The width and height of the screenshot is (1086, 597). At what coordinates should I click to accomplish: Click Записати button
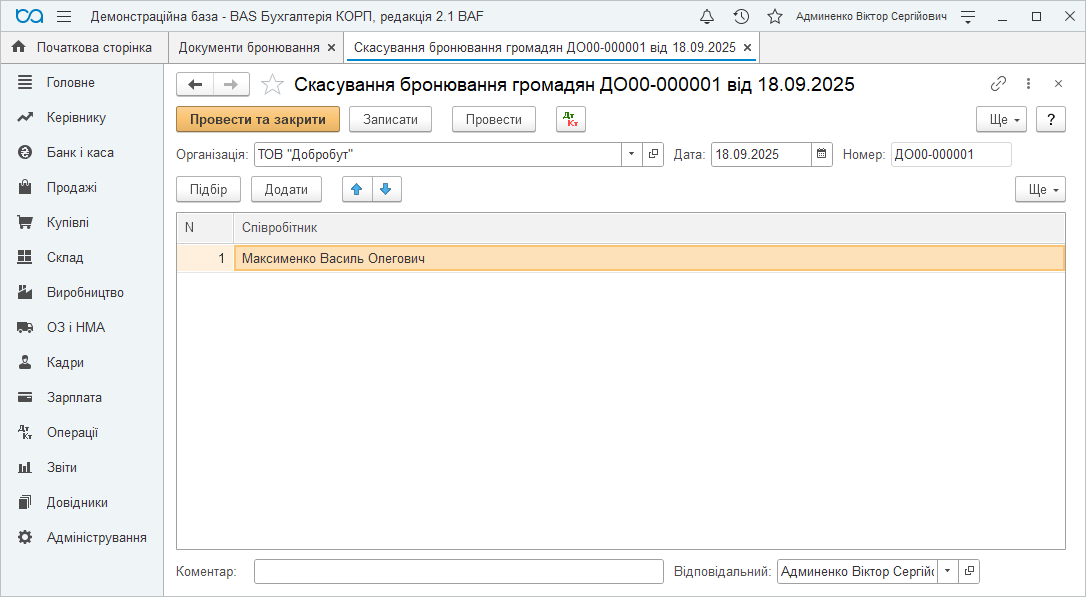[390, 119]
